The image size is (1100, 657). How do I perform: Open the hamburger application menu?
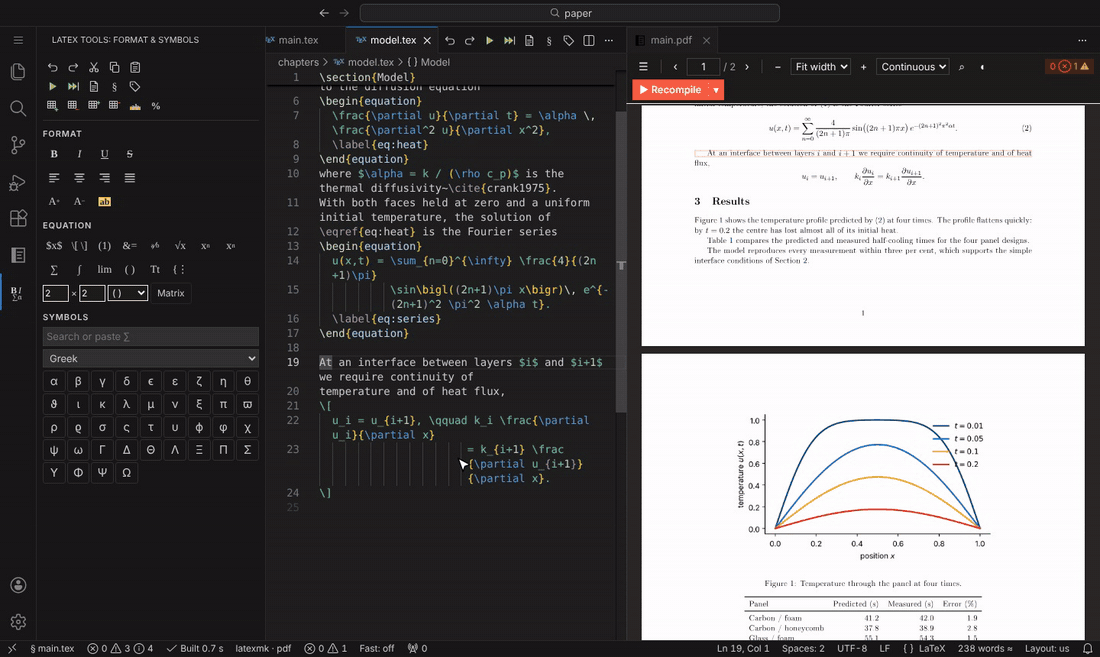pos(18,40)
